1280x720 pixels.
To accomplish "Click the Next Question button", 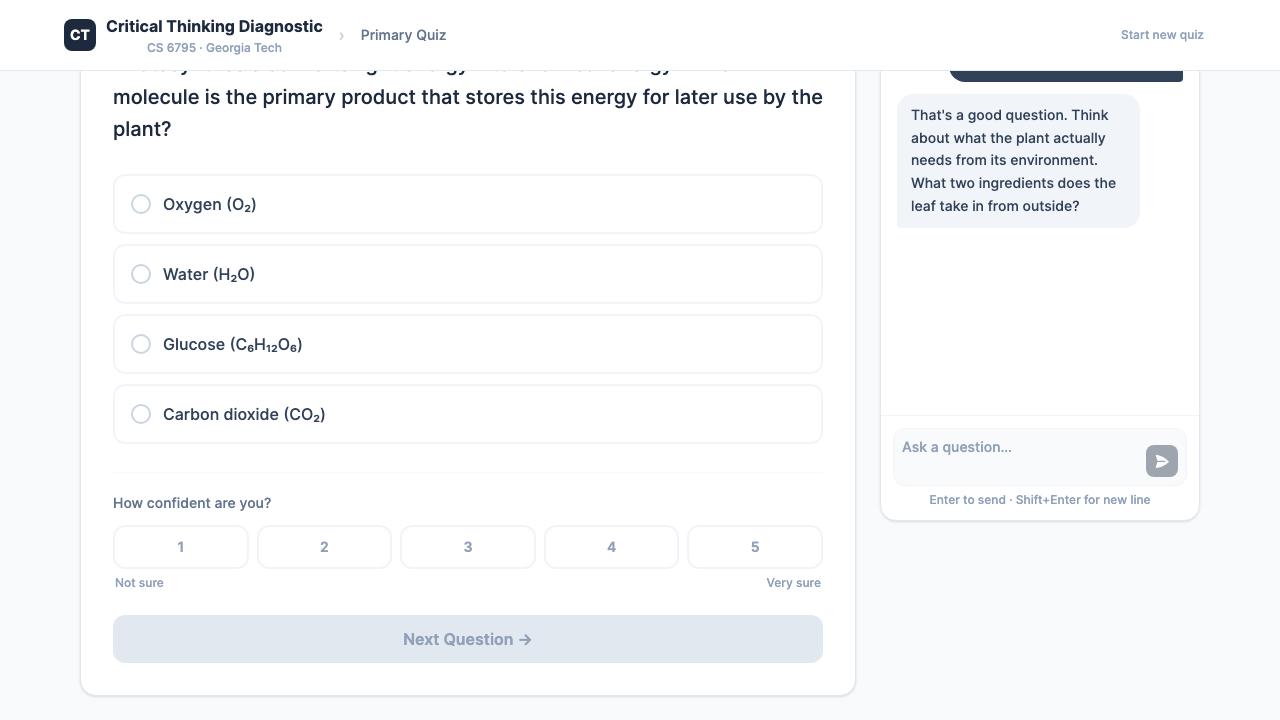I will click(467, 639).
